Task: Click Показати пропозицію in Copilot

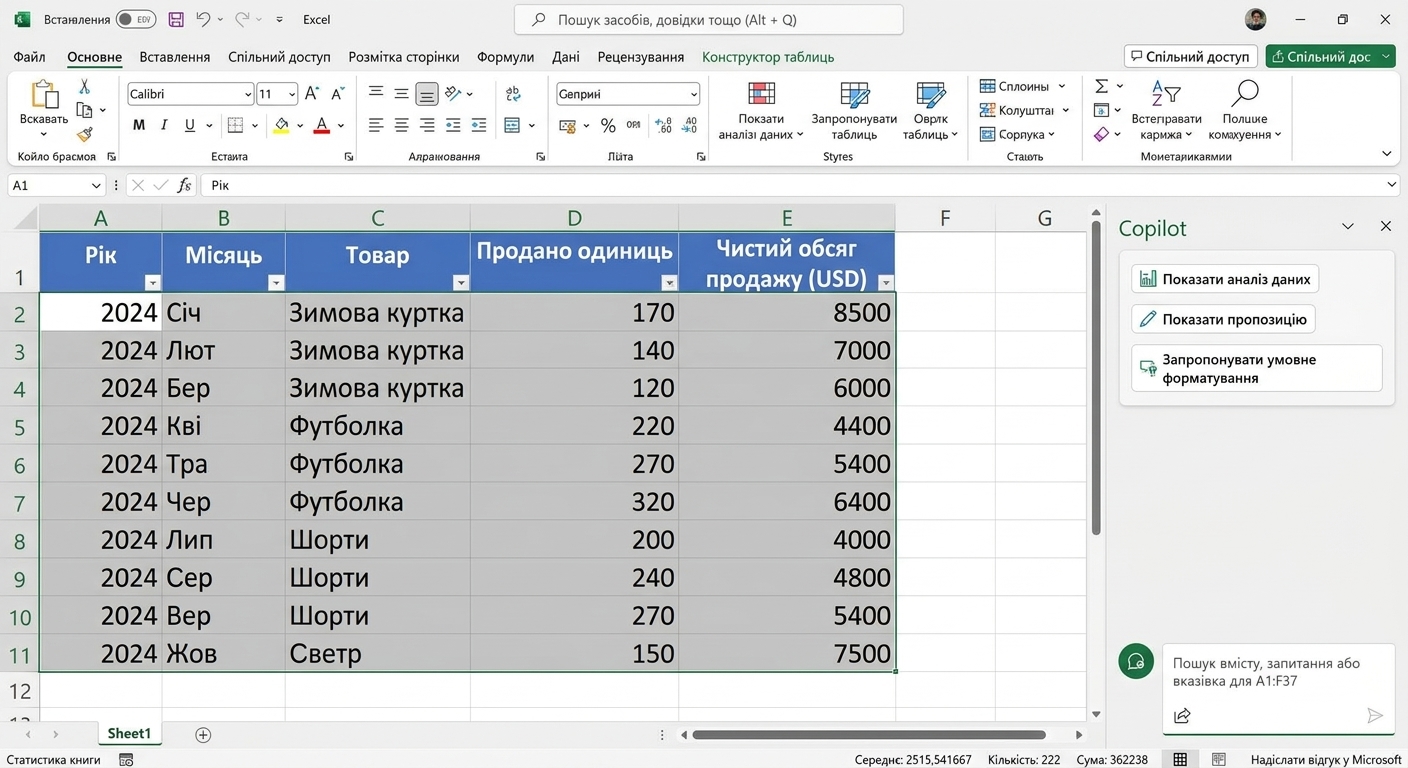Action: [1223, 319]
